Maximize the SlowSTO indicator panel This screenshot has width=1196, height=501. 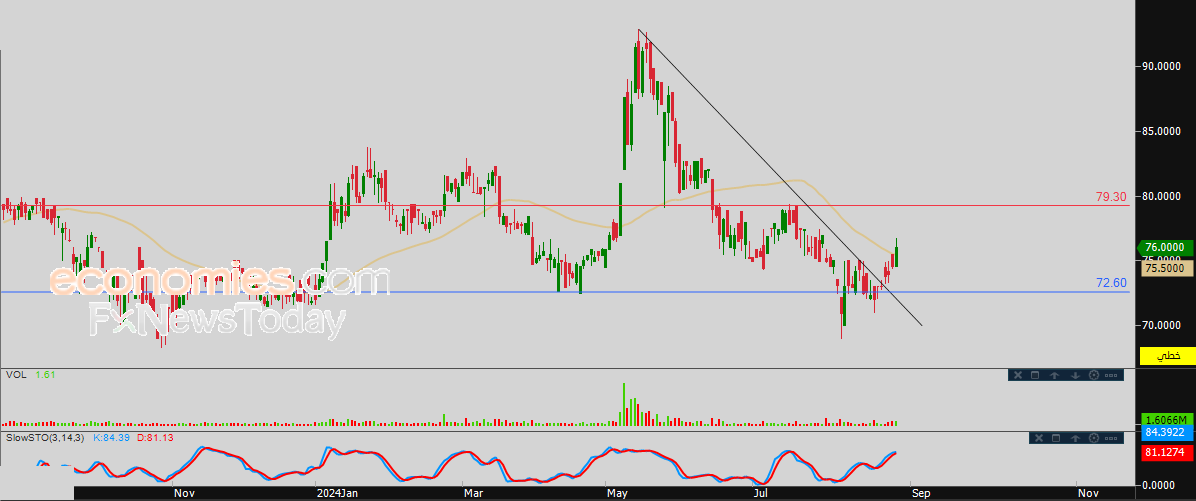1056,438
